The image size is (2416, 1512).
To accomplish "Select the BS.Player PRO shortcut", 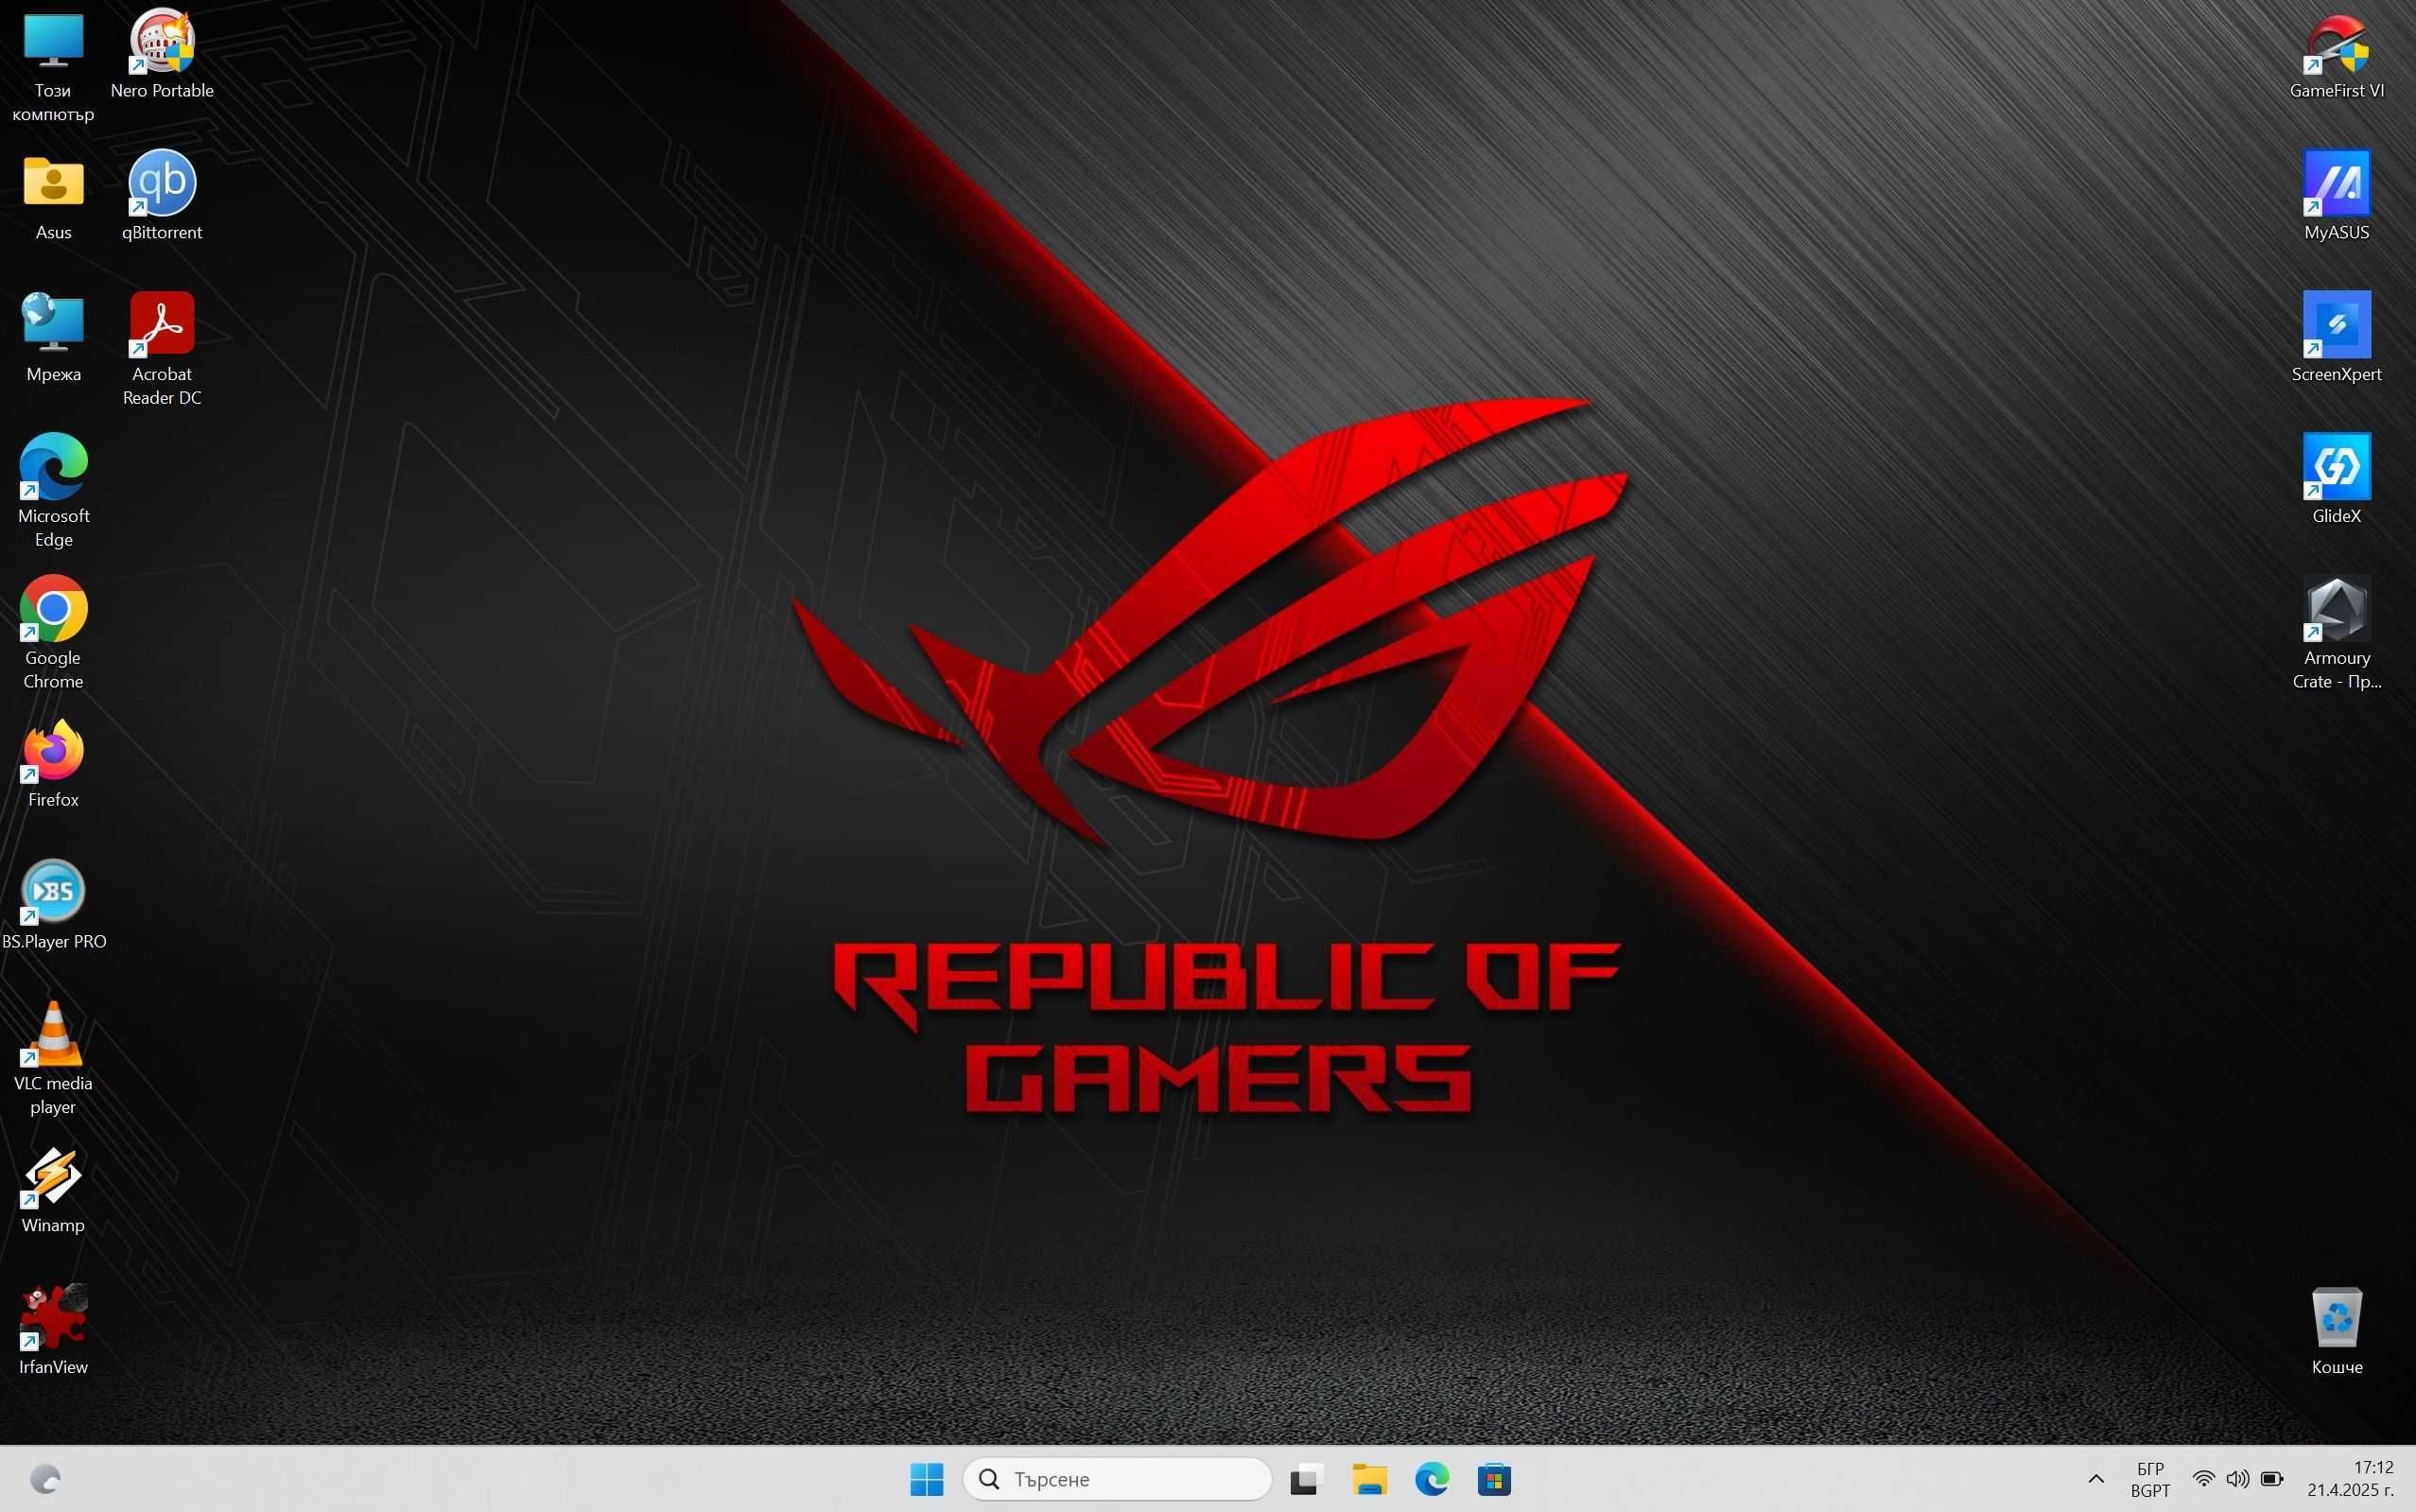I will pos(53,907).
